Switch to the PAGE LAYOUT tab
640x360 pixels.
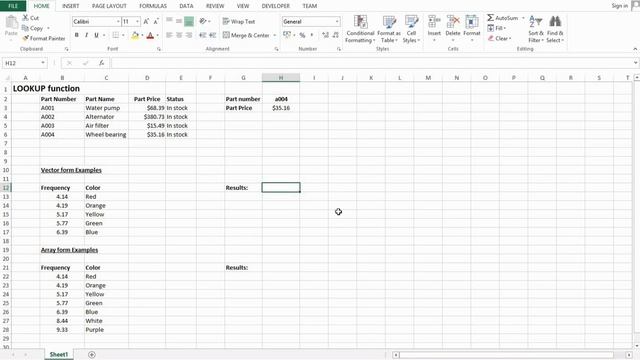(109, 6)
